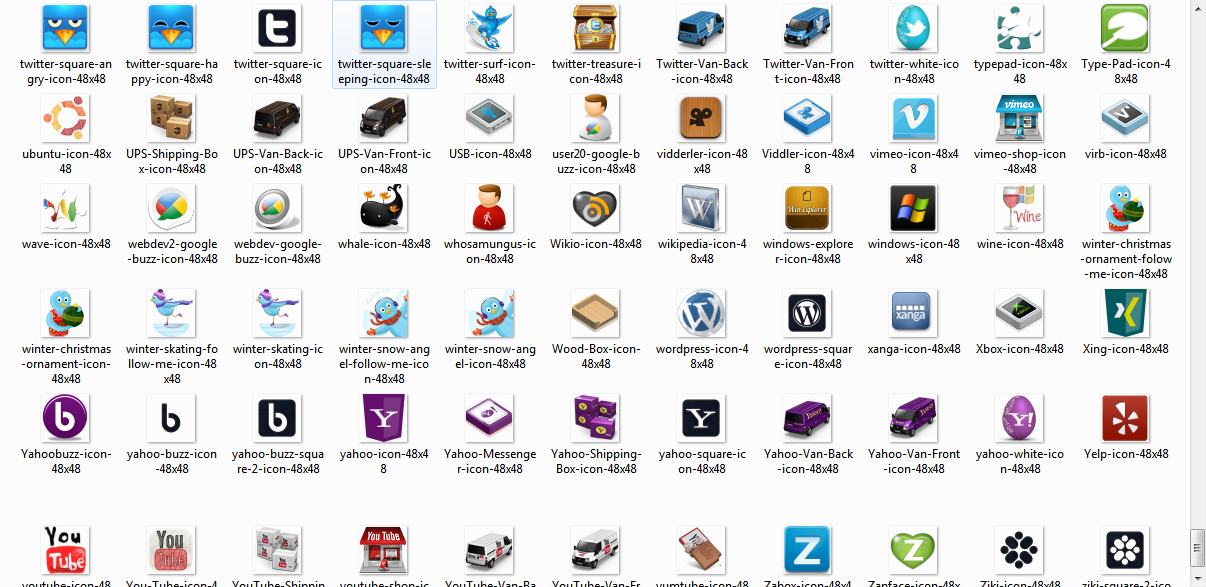Select the xanga icon

click(x=914, y=314)
